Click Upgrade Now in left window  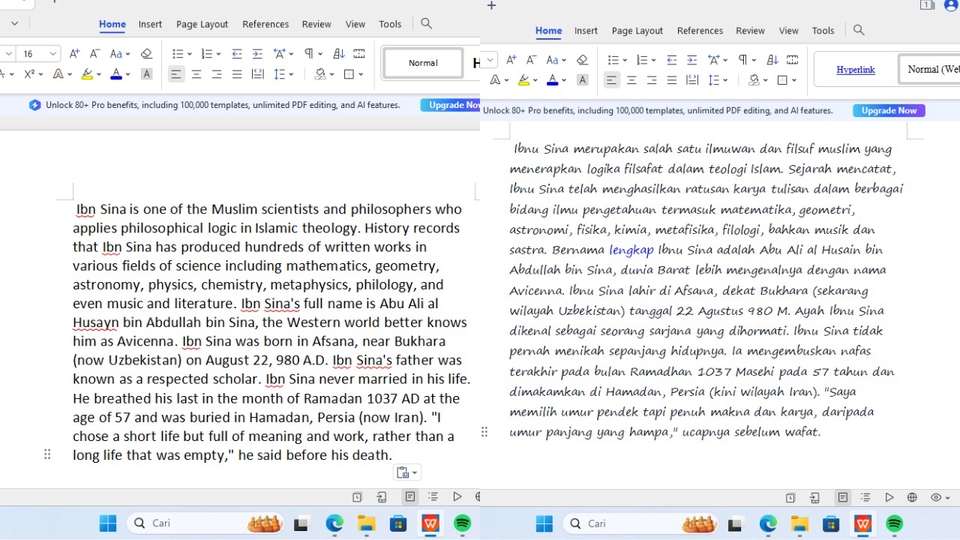[x=451, y=105]
